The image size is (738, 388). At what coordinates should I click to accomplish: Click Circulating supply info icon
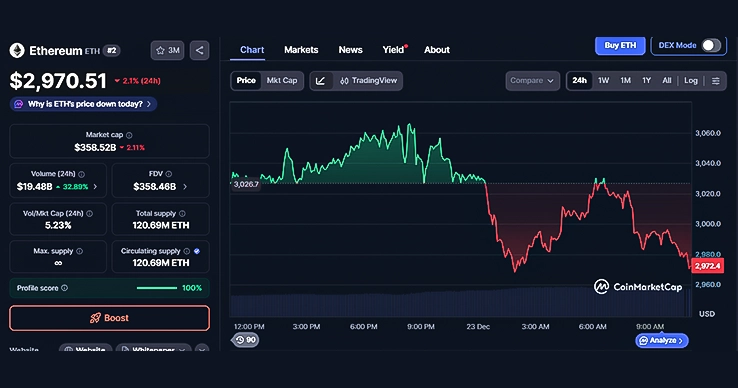(x=187, y=251)
